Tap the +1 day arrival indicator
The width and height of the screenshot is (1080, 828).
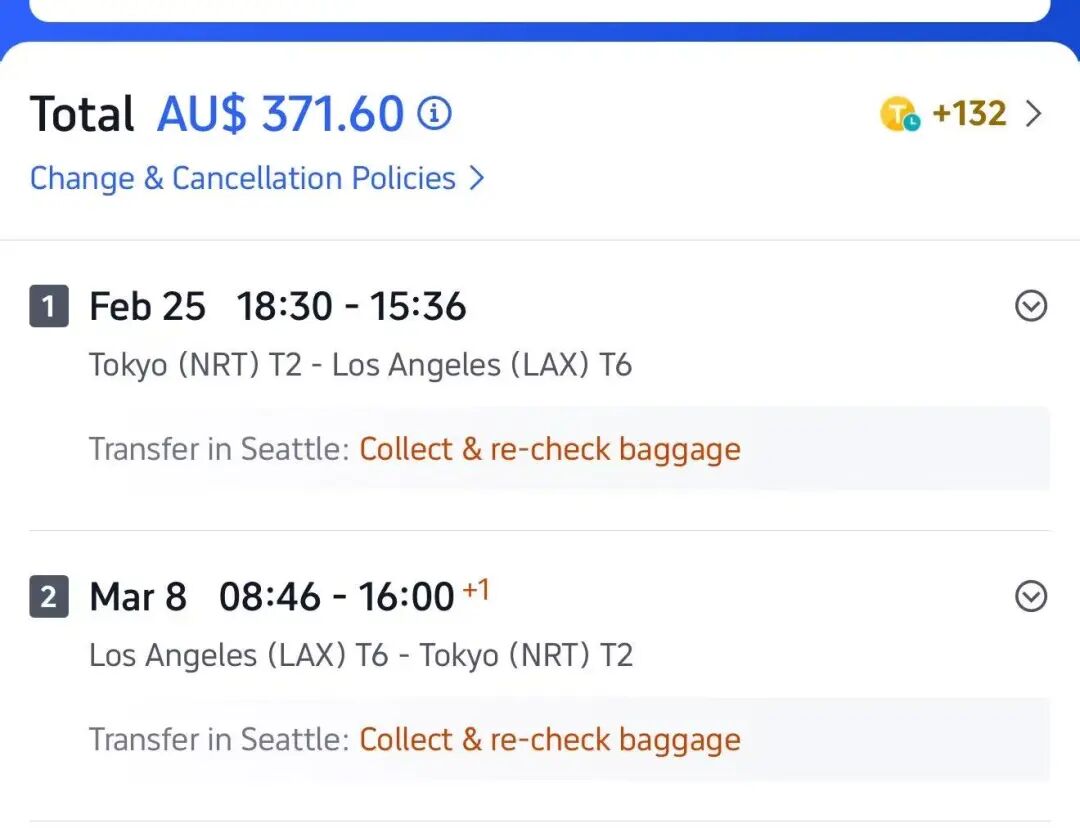tap(475, 590)
